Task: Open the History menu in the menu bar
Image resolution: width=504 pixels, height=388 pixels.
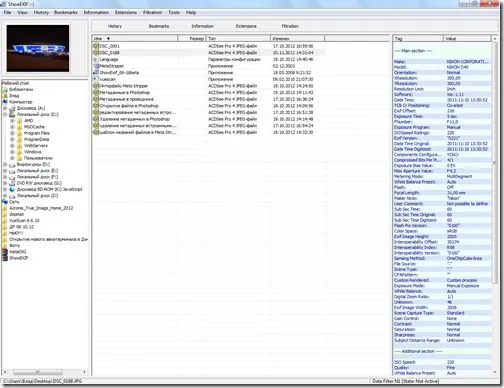Action: (x=41, y=12)
